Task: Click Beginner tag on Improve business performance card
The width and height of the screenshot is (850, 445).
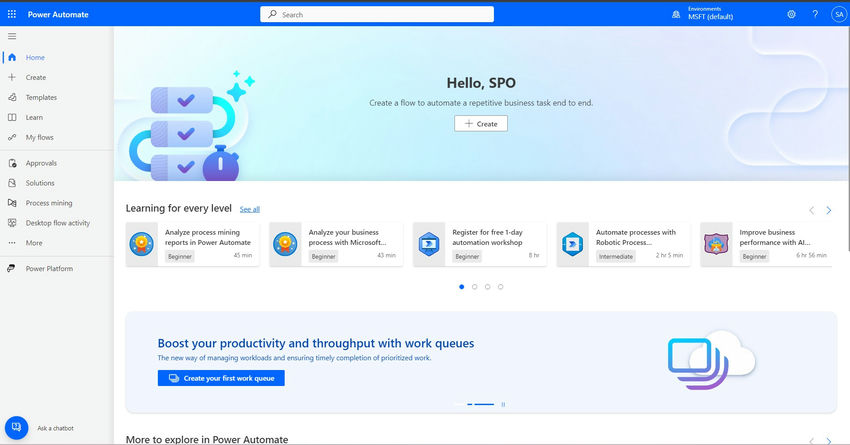Action: click(x=754, y=257)
